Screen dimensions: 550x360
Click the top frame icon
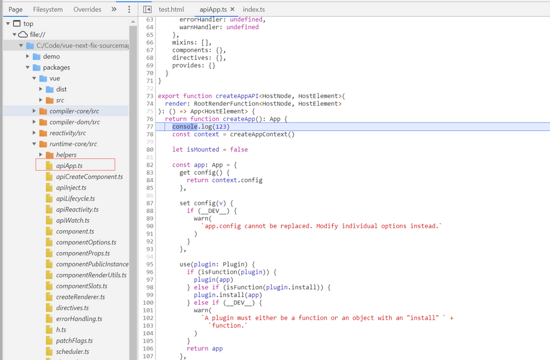pyautogui.click(x=17, y=24)
